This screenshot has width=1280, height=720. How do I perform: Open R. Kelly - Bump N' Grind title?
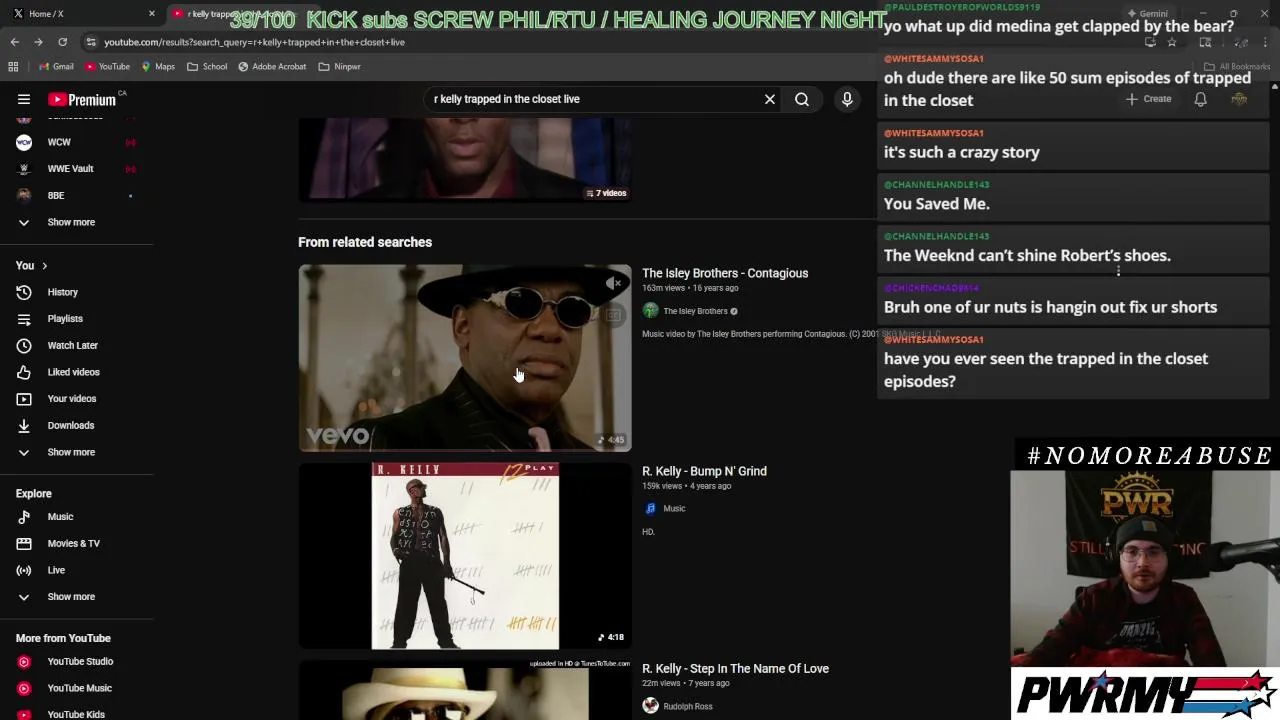click(704, 471)
